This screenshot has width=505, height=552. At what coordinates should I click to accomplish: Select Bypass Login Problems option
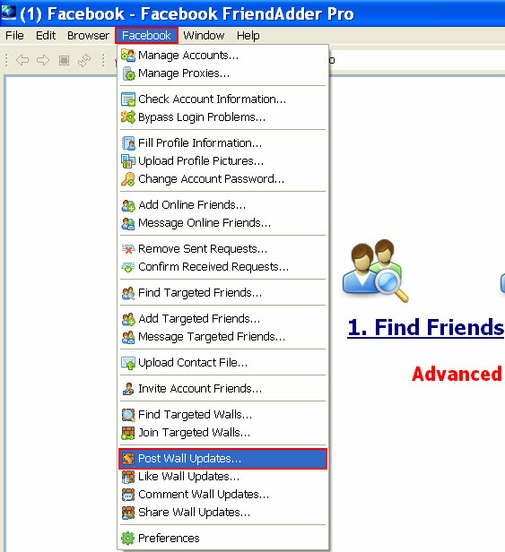(223, 117)
